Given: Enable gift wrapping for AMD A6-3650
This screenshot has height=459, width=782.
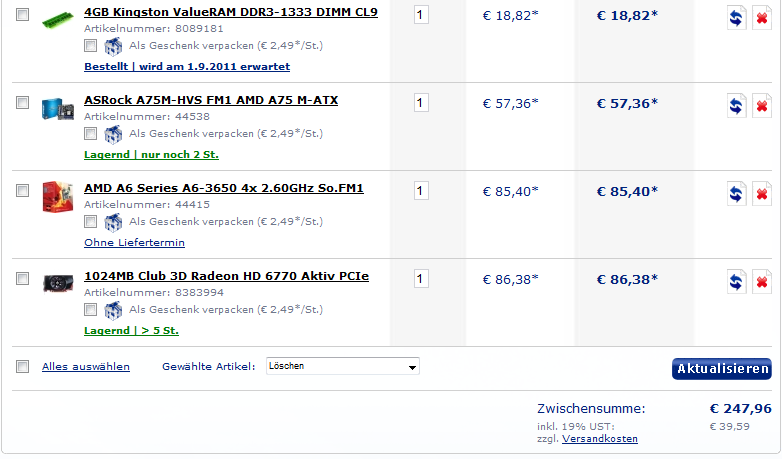Looking at the screenshot, I should pos(90,222).
